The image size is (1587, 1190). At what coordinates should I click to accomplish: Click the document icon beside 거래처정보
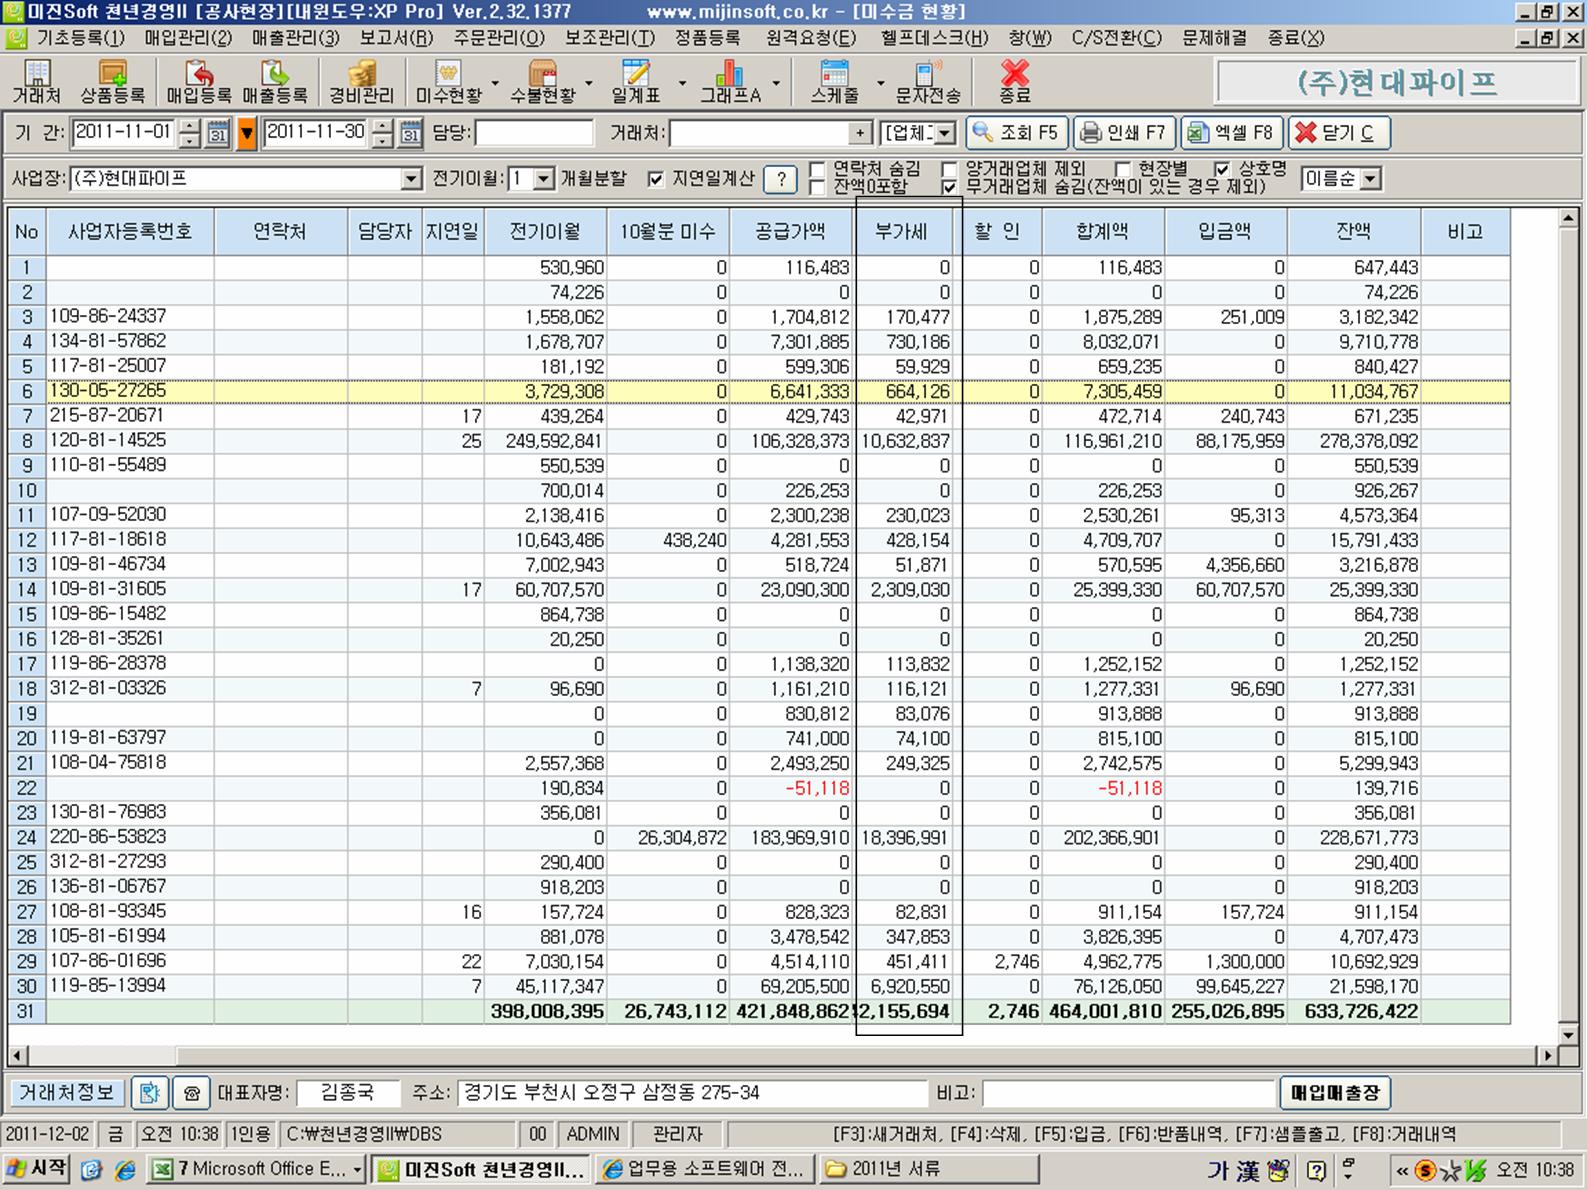(149, 1093)
